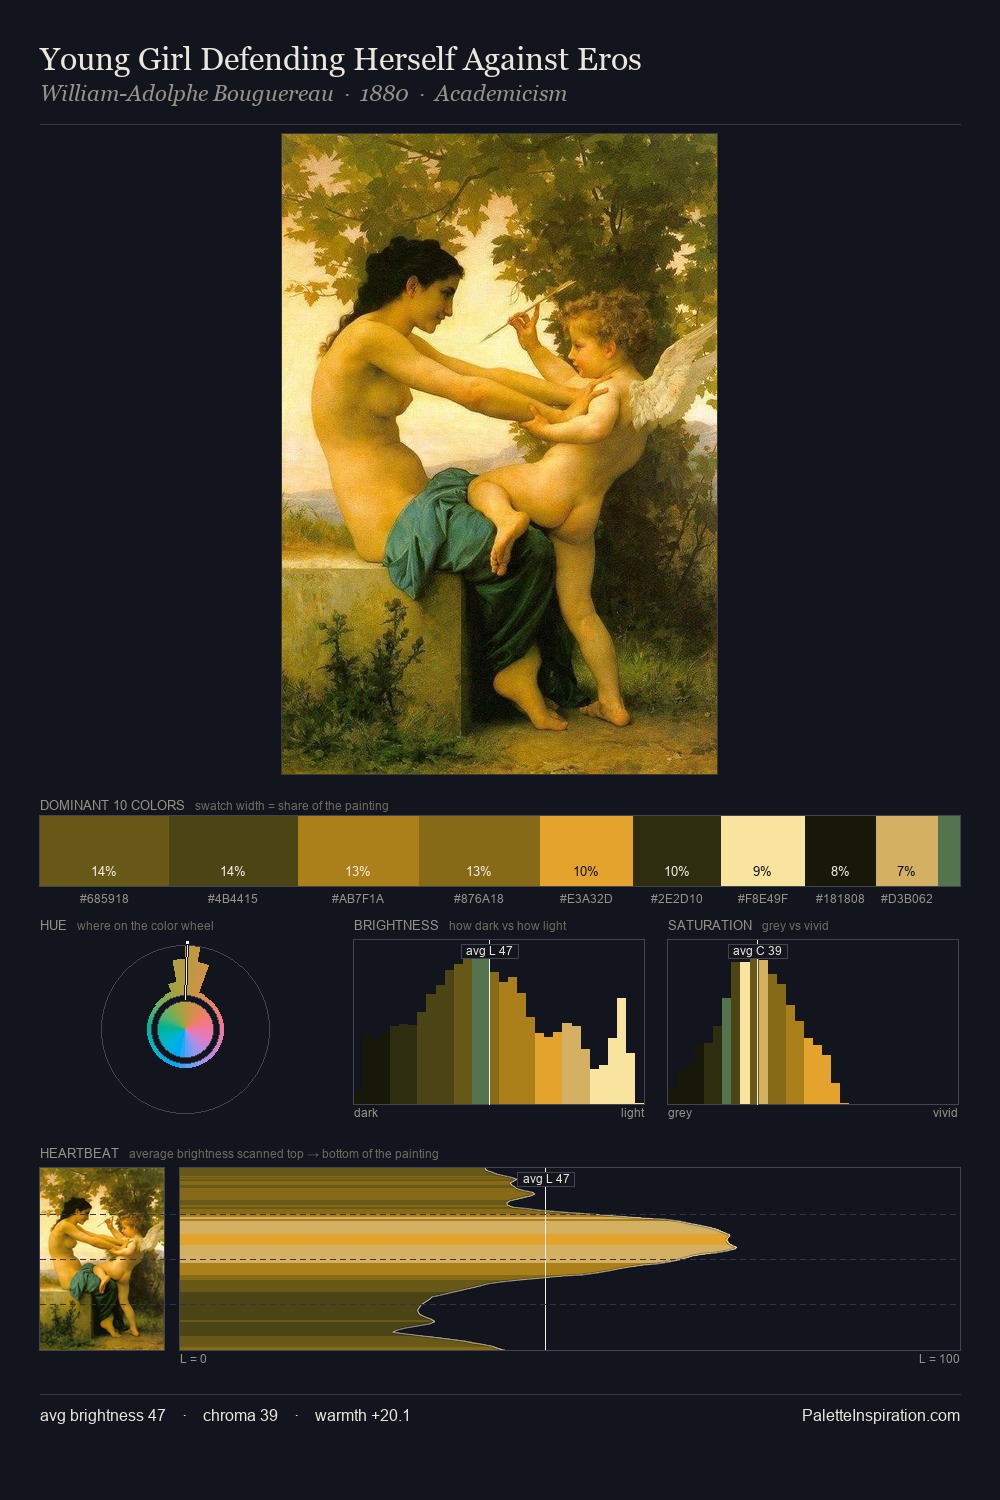The height and width of the screenshot is (1500, 1000).
Task: Click the hue color wheel
Action: (x=185, y=1030)
